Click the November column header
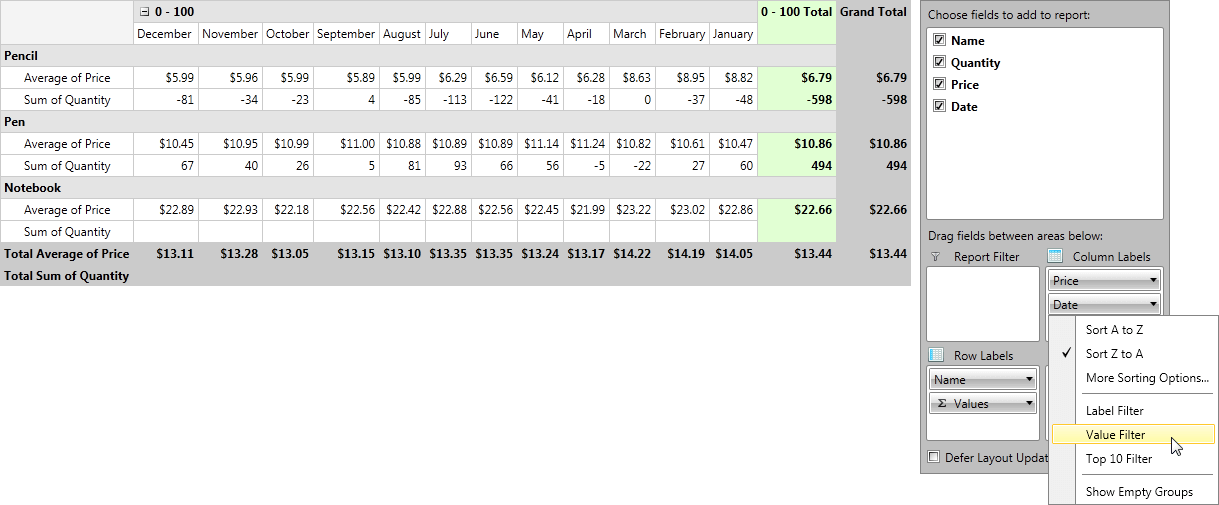The image size is (1219, 505). click(x=230, y=34)
